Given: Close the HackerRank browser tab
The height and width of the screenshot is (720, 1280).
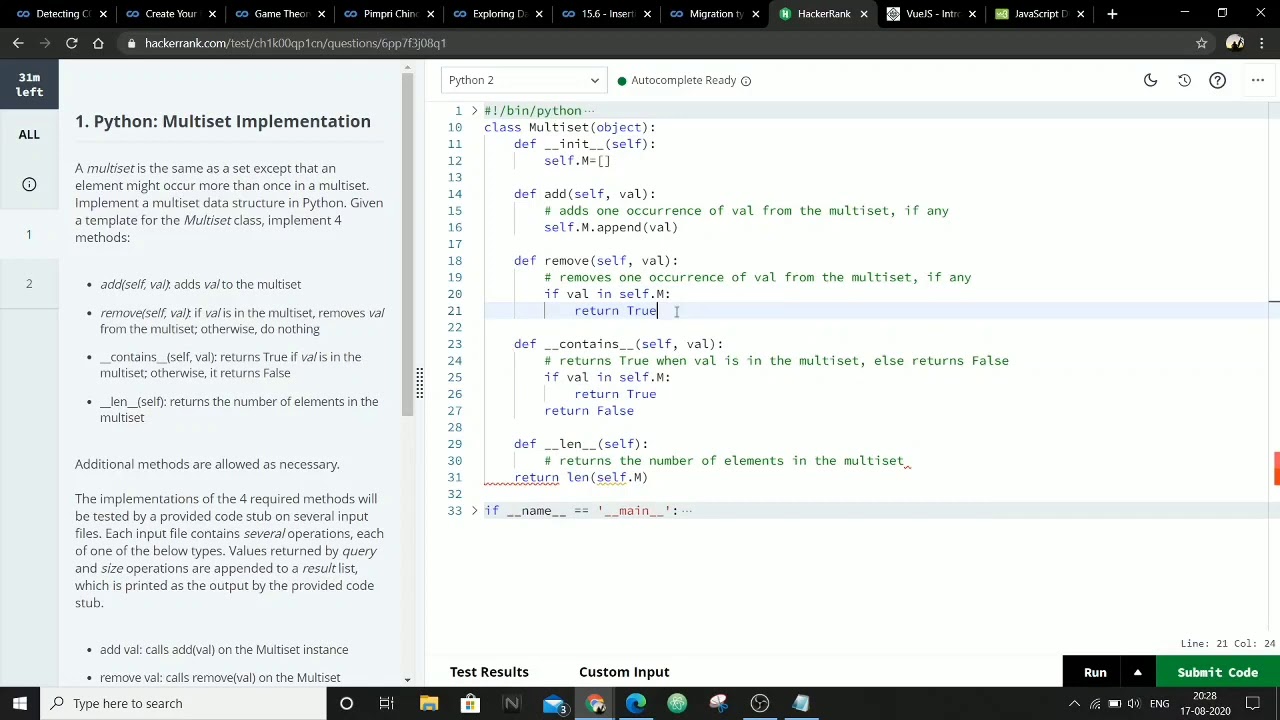Looking at the screenshot, I should pyautogui.click(x=863, y=14).
